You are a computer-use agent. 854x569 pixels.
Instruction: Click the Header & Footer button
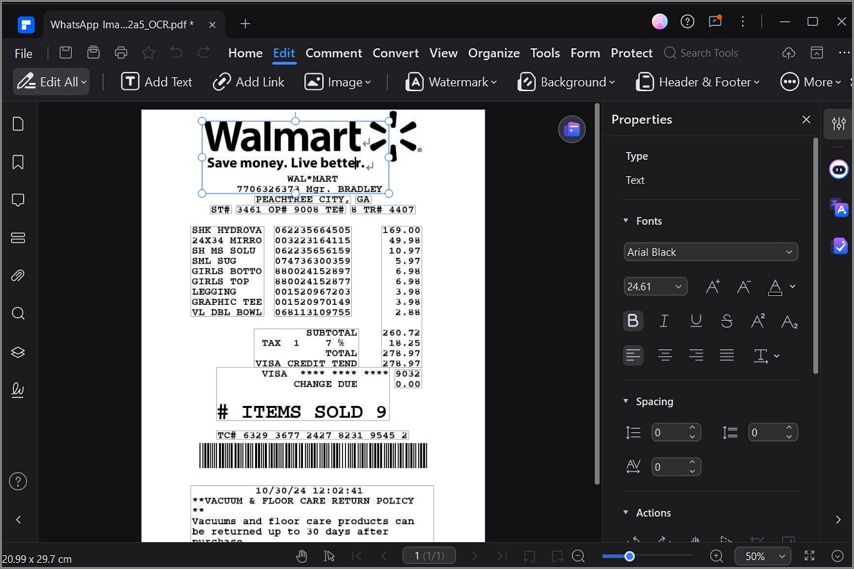(x=697, y=82)
